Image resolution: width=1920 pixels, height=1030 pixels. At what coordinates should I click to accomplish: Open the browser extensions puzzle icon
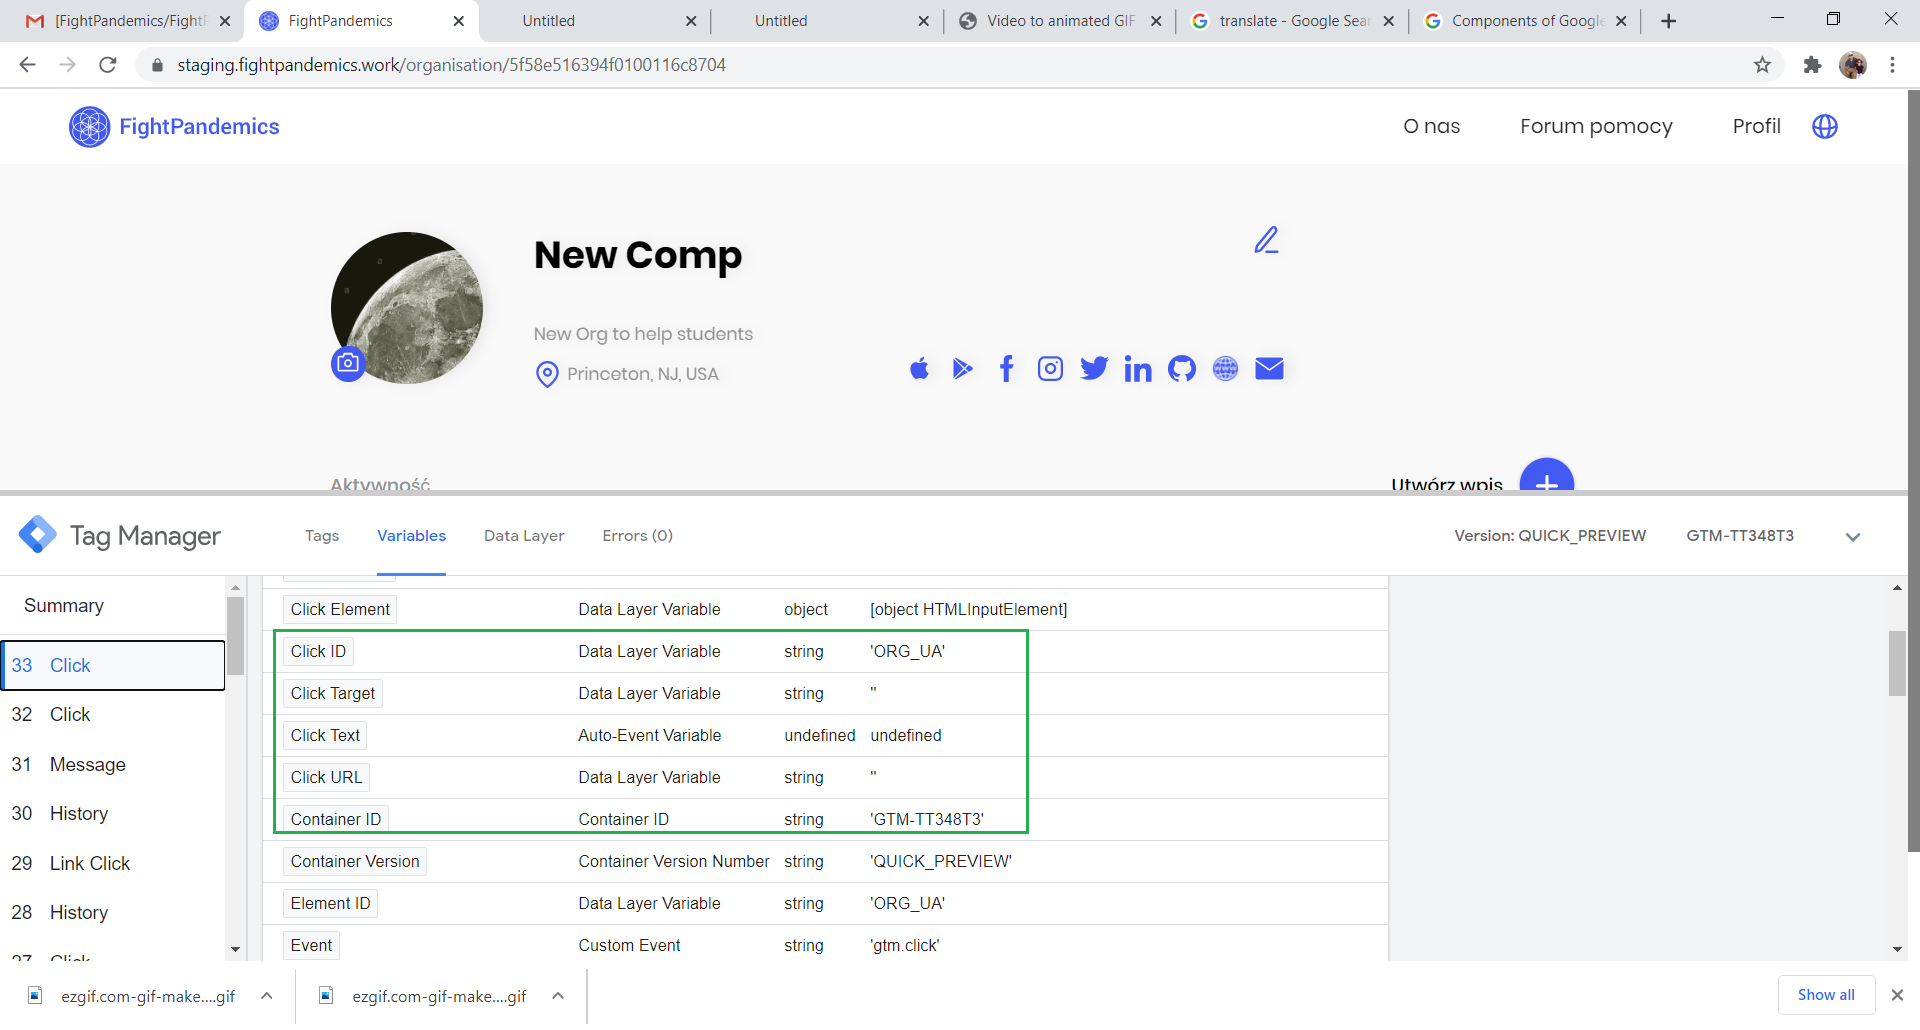point(1812,65)
